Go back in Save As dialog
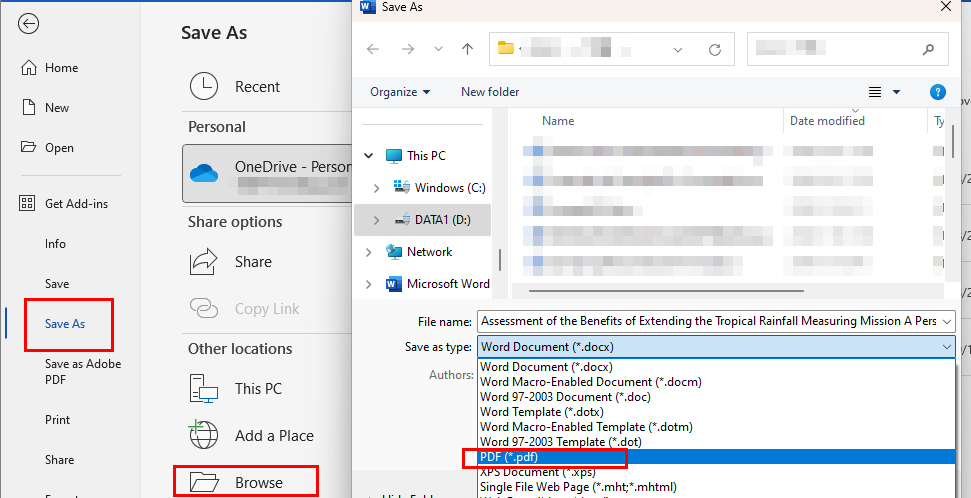The image size is (971, 498). click(373, 49)
